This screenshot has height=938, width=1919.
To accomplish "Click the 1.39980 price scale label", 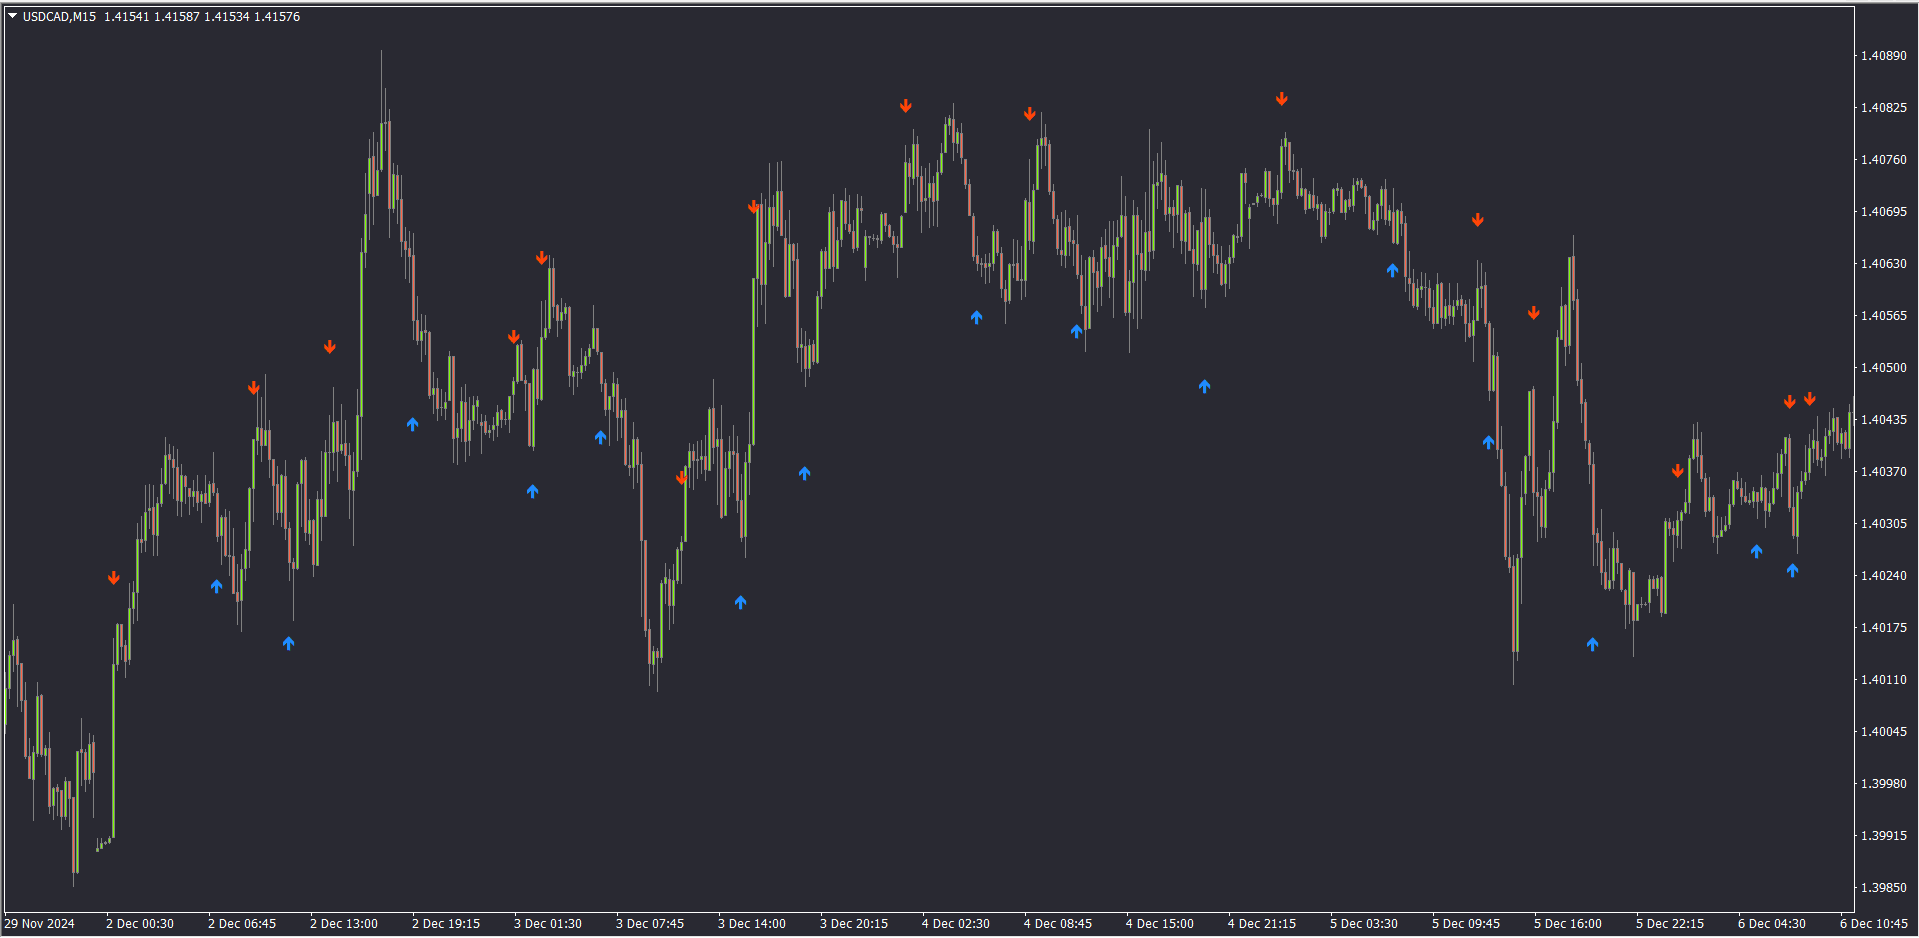I will pyautogui.click(x=1883, y=784).
